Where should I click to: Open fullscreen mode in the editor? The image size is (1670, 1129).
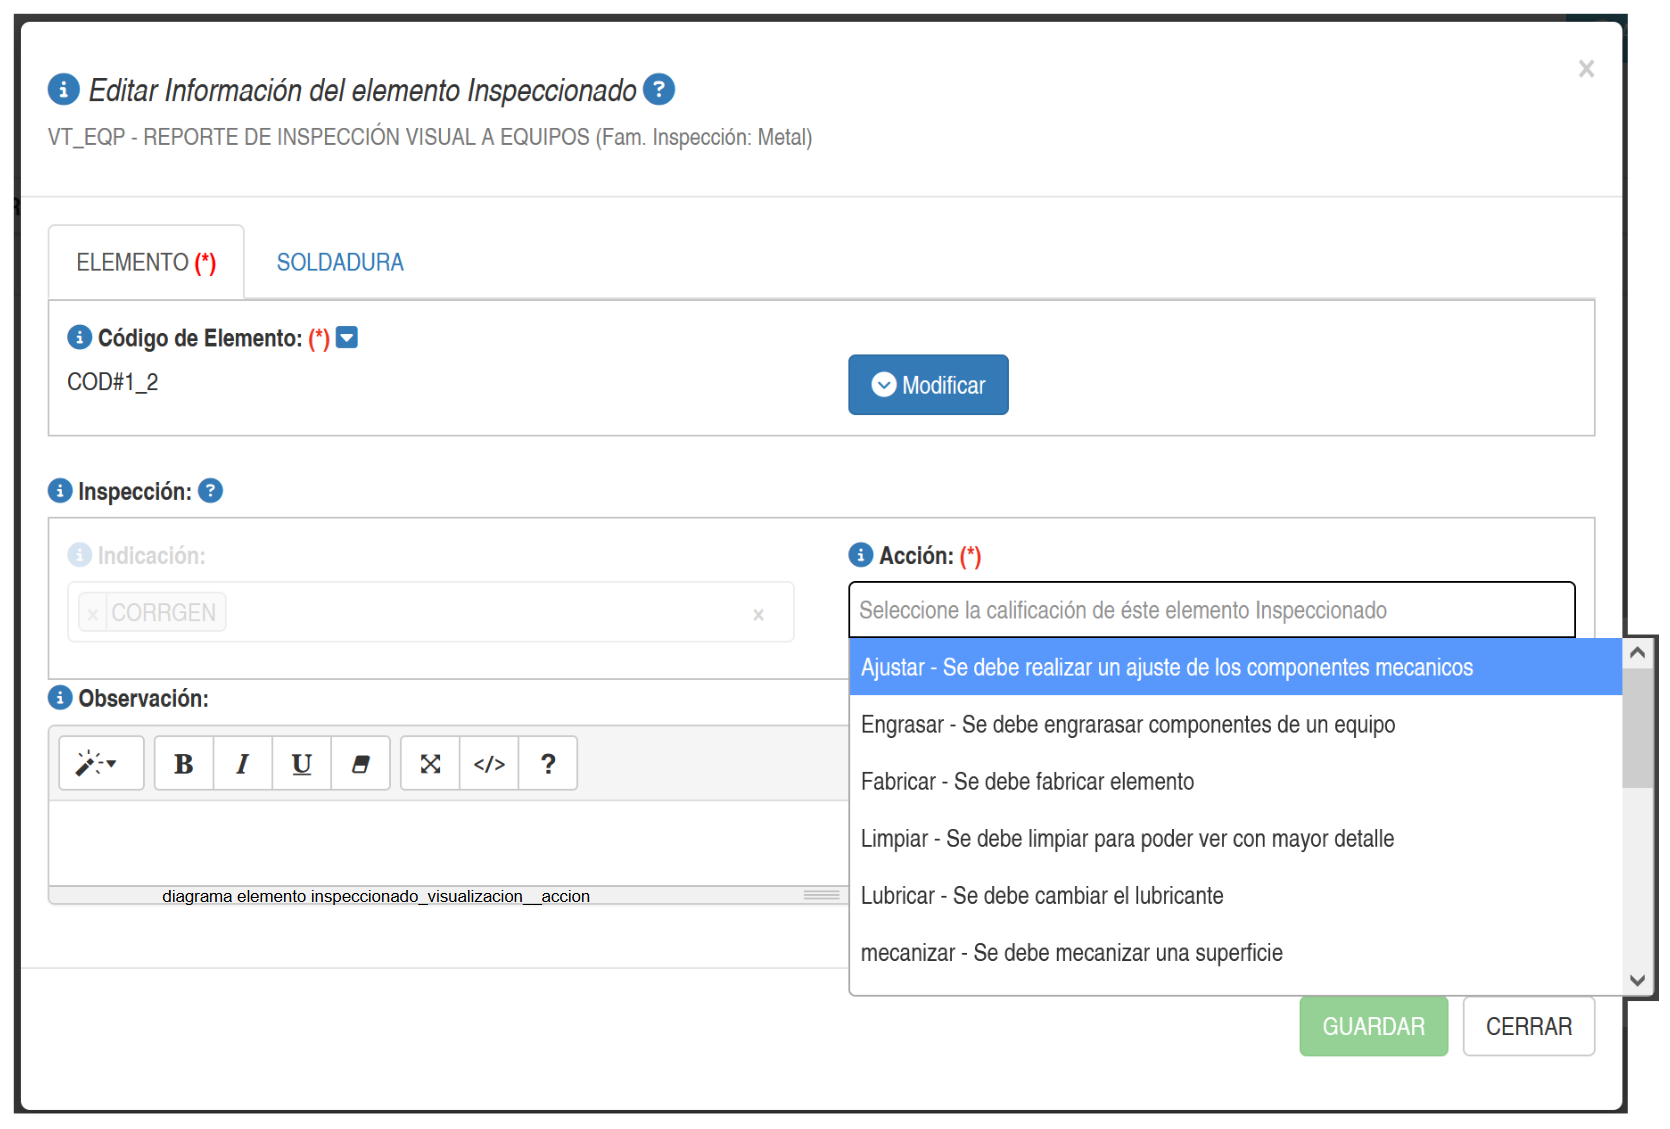click(x=430, y=764)
